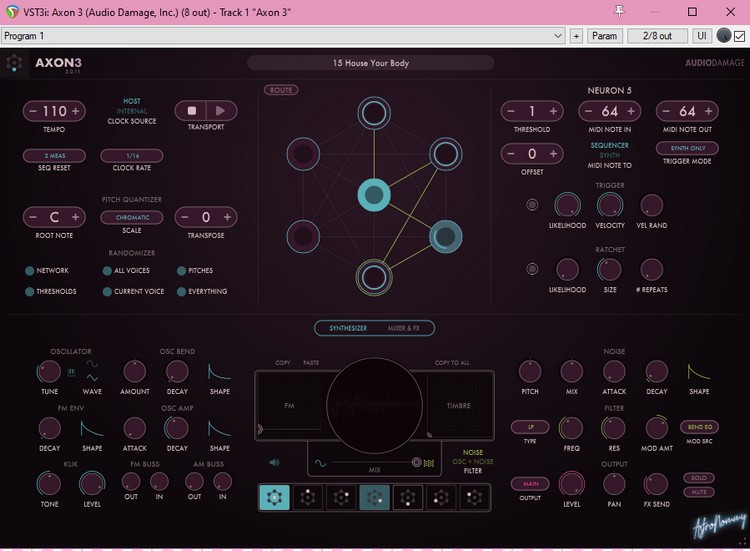Viewport: 750px width, 551px height.
Task: Choose the center-dot voice selector
Action: 275,497
